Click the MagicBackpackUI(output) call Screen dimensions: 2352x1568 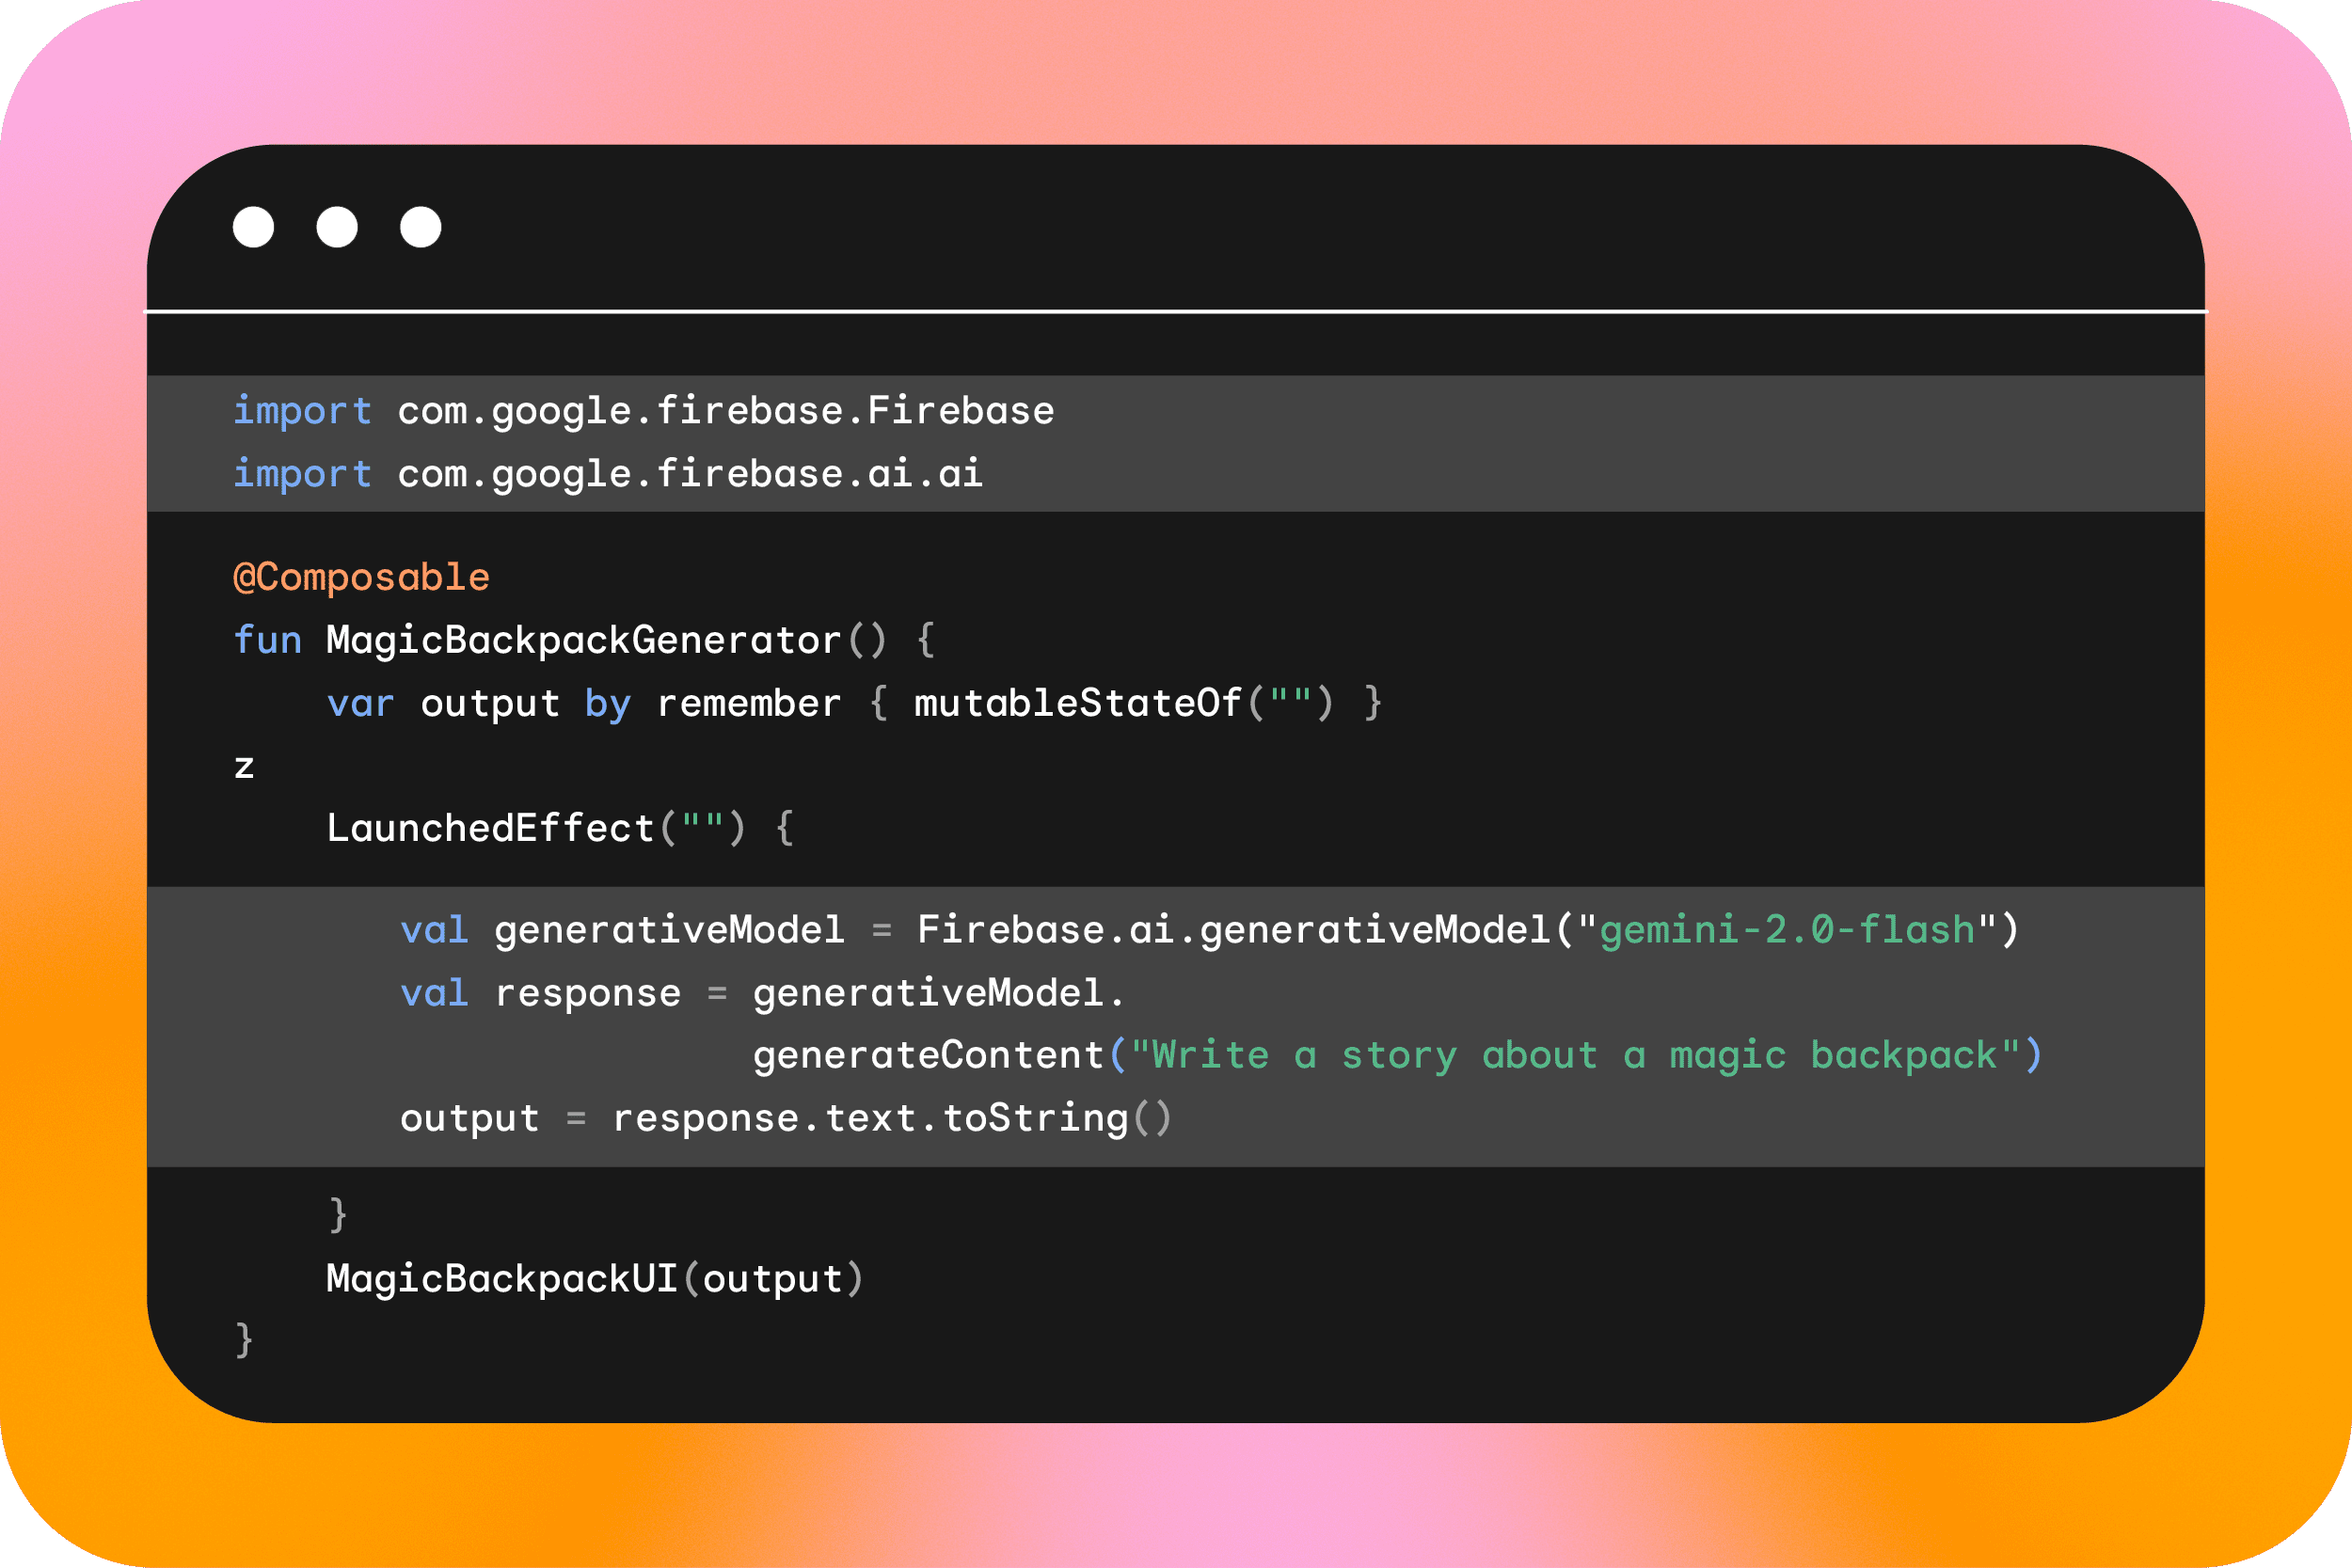pos(594,1279)
